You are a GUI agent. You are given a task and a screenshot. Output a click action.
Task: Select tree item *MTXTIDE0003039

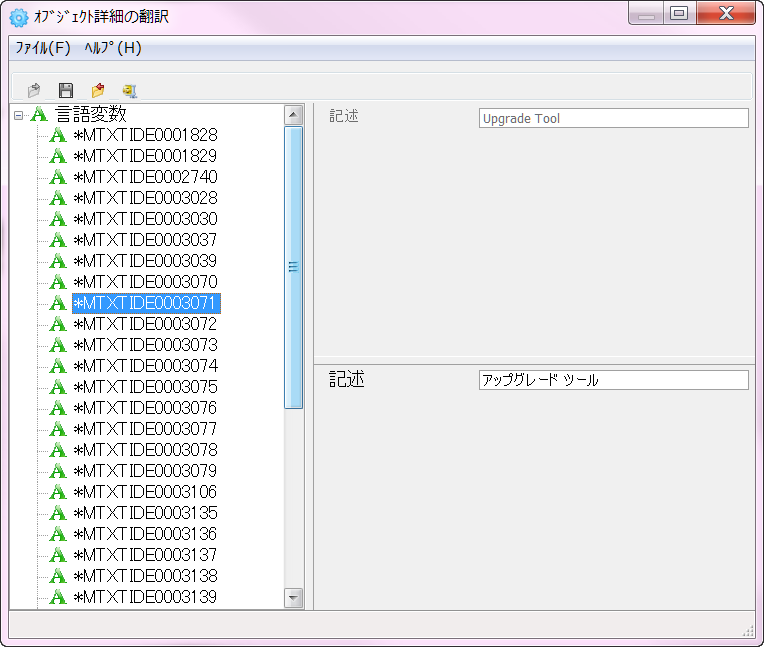click(x=145, y=261)
